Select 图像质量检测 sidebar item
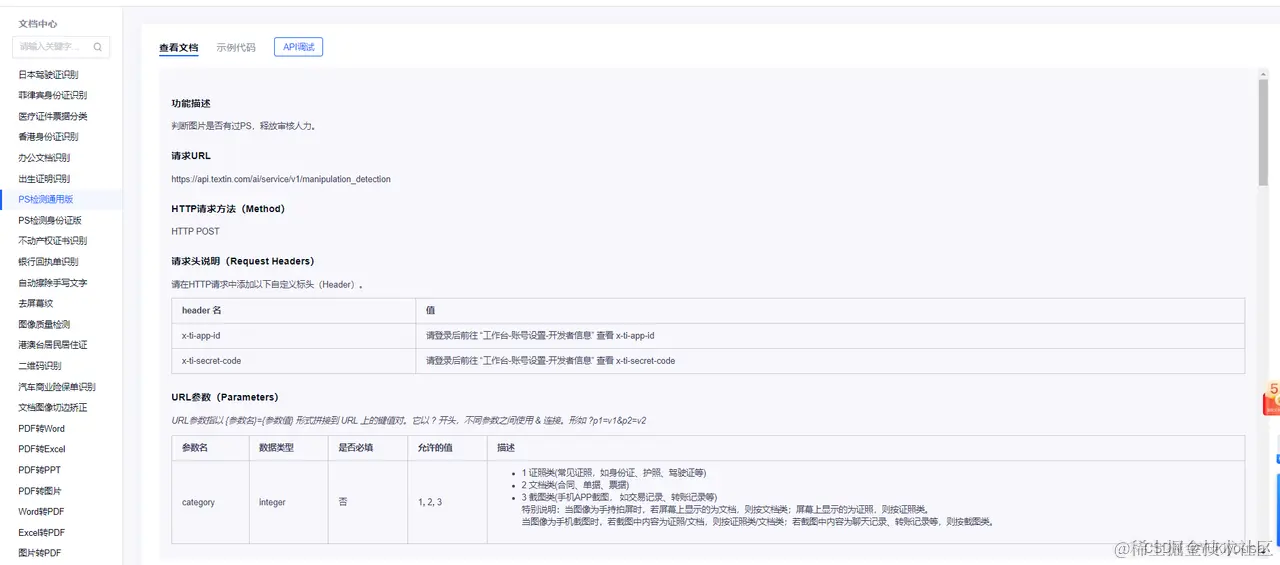The width and height of the screenshot is (1280, 565). pyautogui.click(x=44, y=324)
